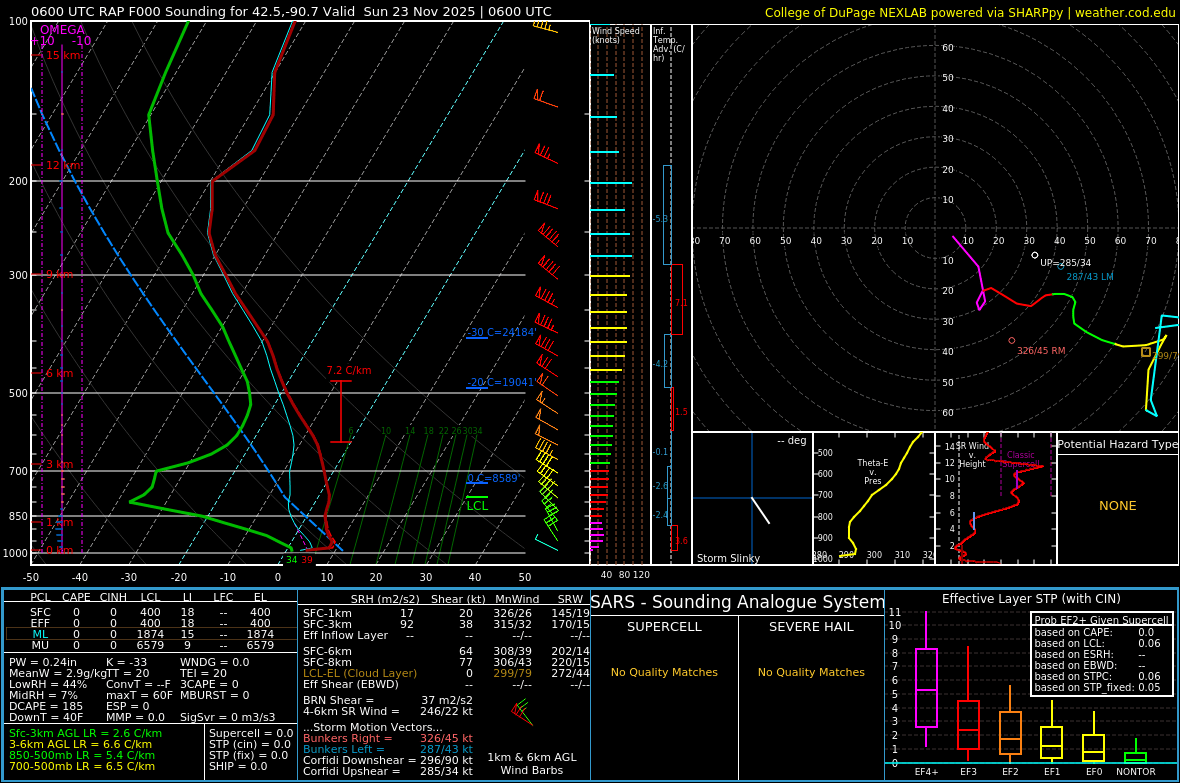Click the 7.2 C/km lapse rate label

coord(348,370)
